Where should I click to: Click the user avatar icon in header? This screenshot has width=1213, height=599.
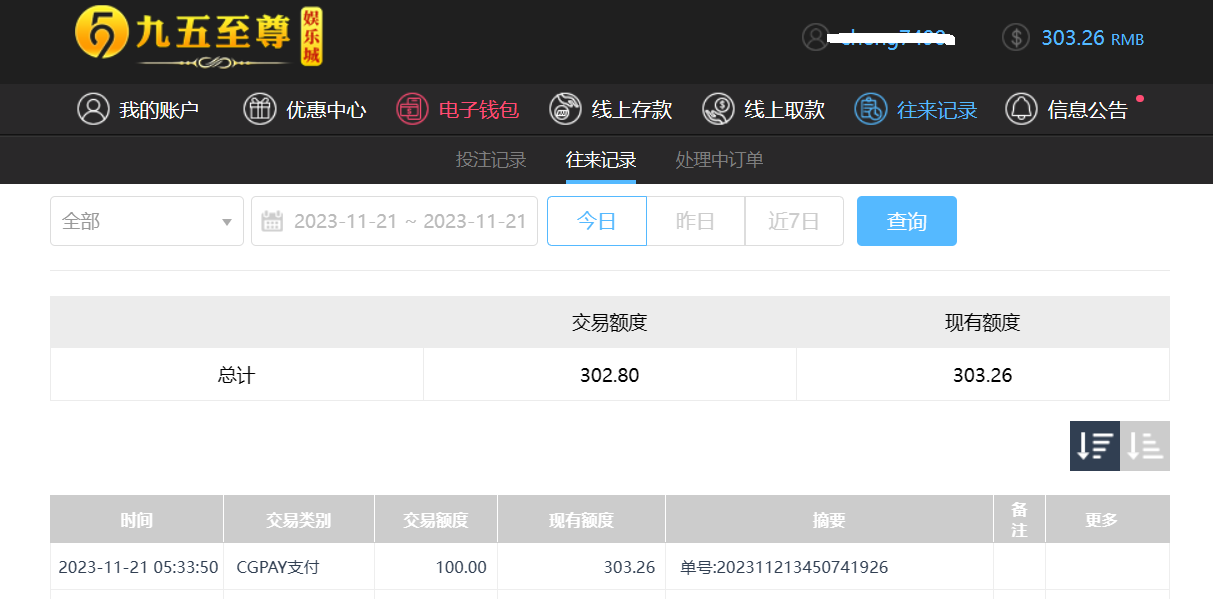click(x=816, y=37)
